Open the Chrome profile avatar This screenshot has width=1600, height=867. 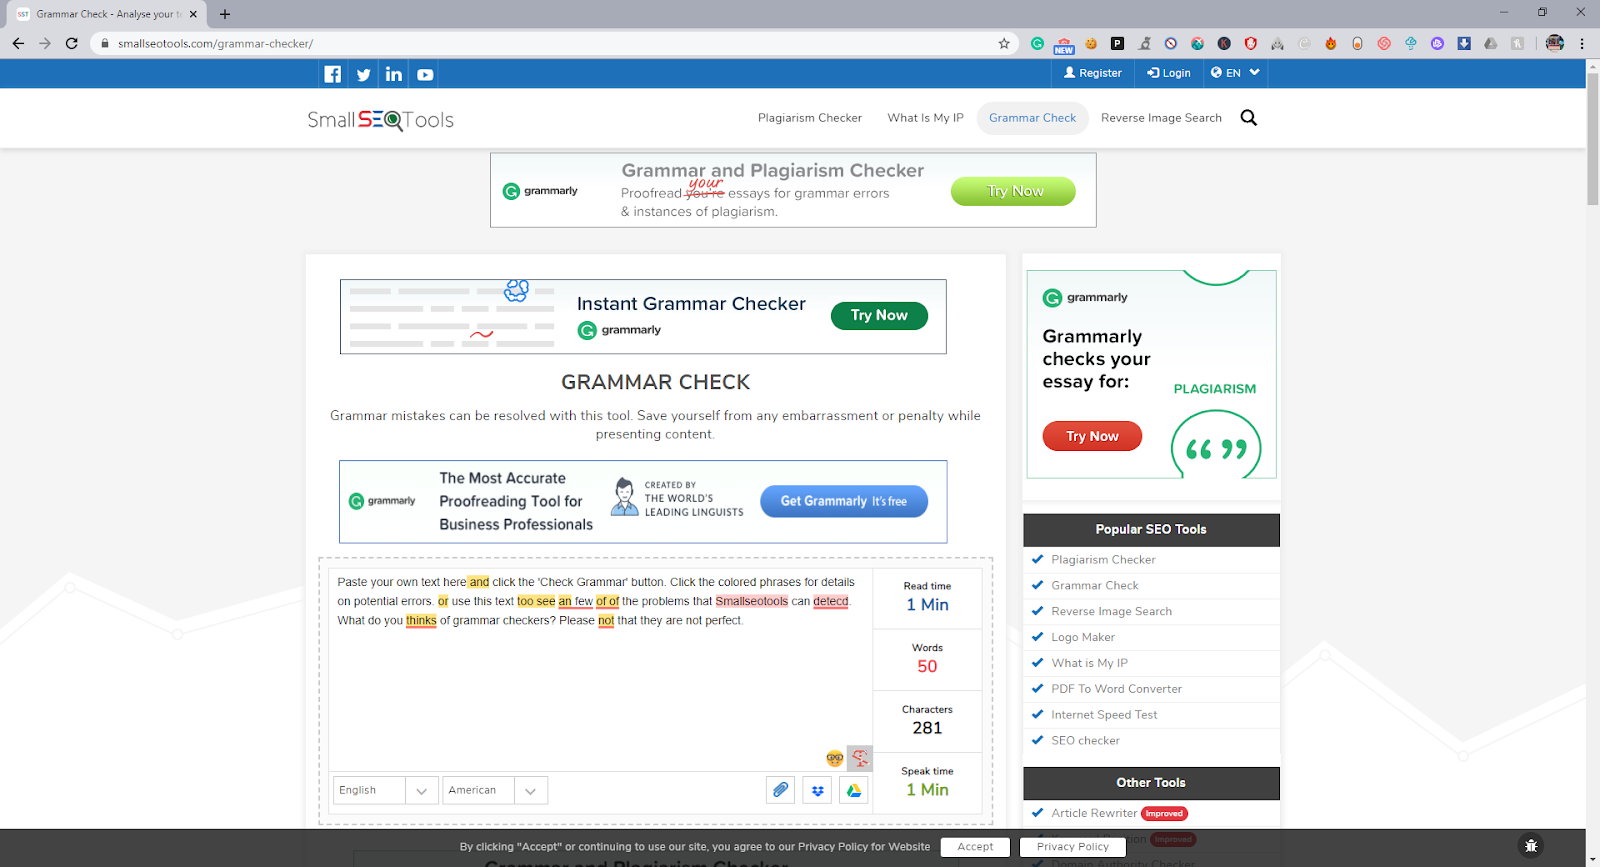point(1555,43)
